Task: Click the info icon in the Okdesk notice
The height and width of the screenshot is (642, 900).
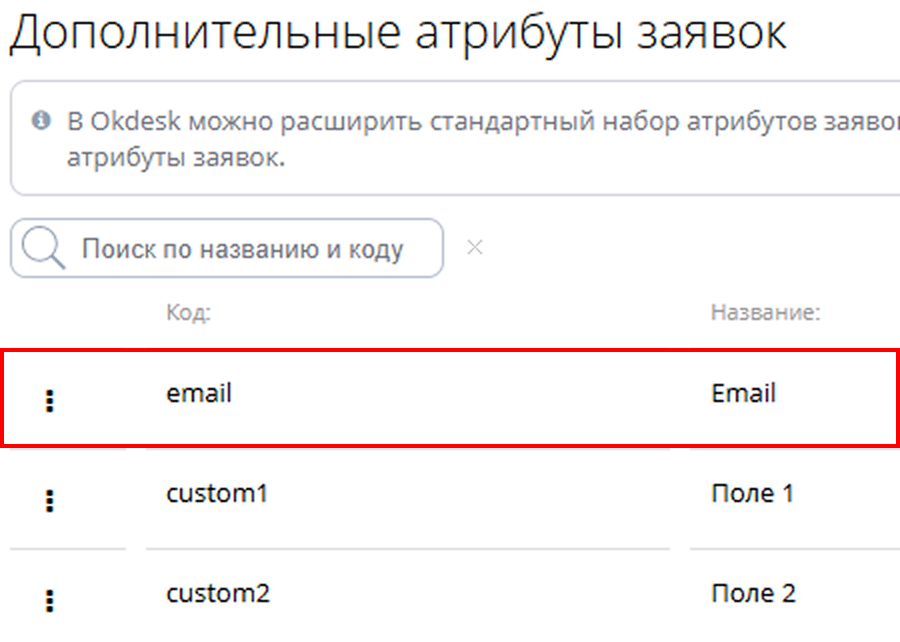Action: pos(41,121)
